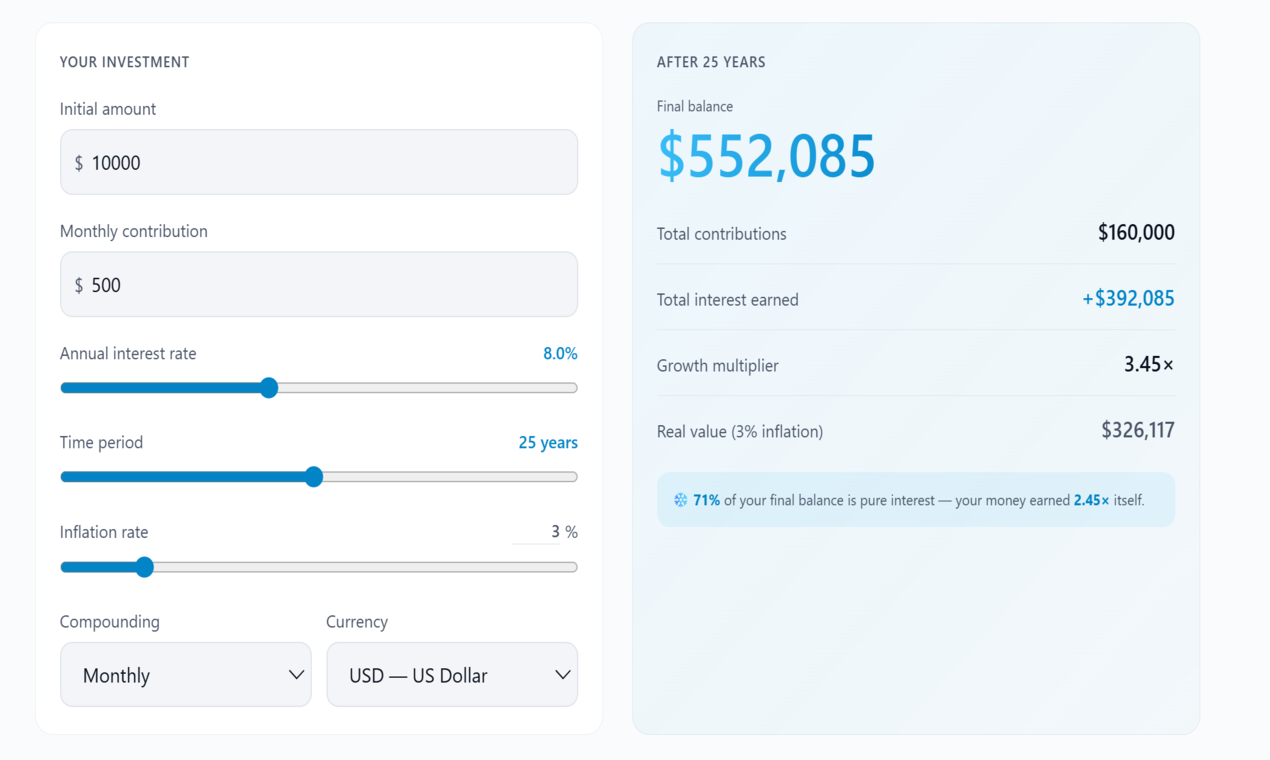Click the Time period slider handle
This screenshot has height=760, width=1270.
click(x=314, y=477)
